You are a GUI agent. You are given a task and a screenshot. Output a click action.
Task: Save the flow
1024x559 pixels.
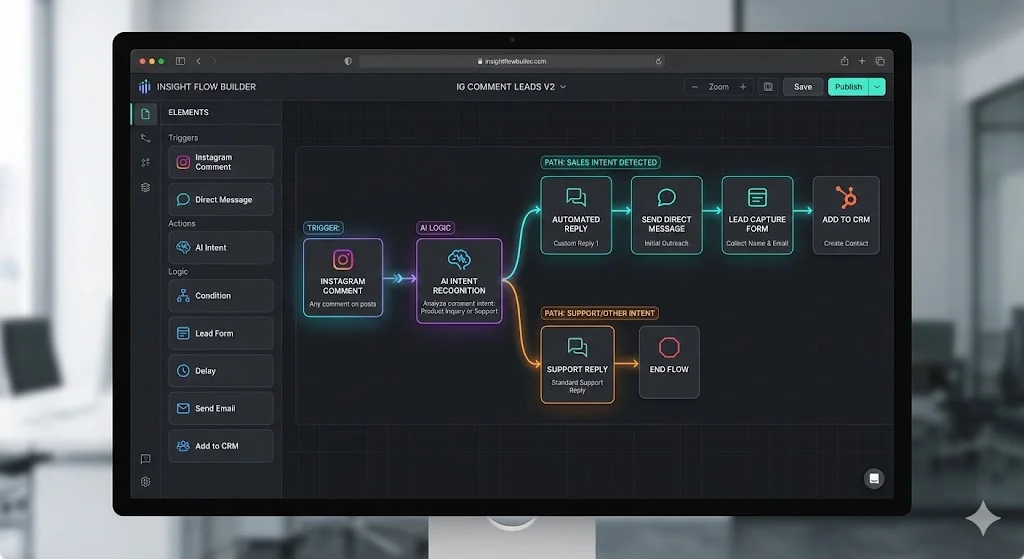coord(803,87)
